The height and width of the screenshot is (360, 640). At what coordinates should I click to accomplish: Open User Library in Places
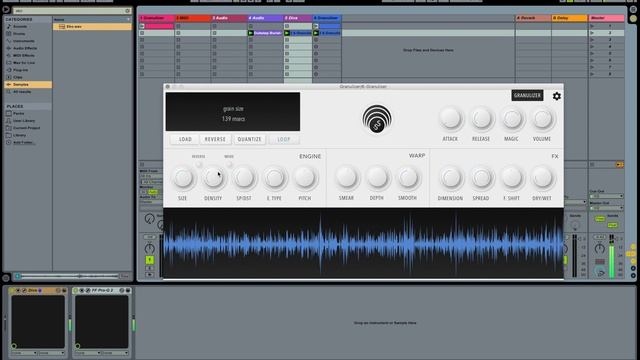24,121
